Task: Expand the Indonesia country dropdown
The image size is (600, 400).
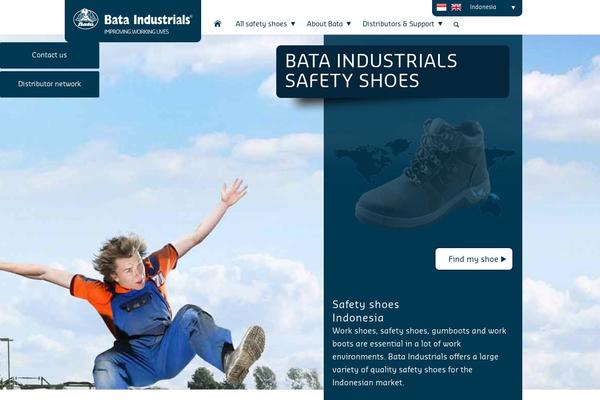Action: (493, 7)
